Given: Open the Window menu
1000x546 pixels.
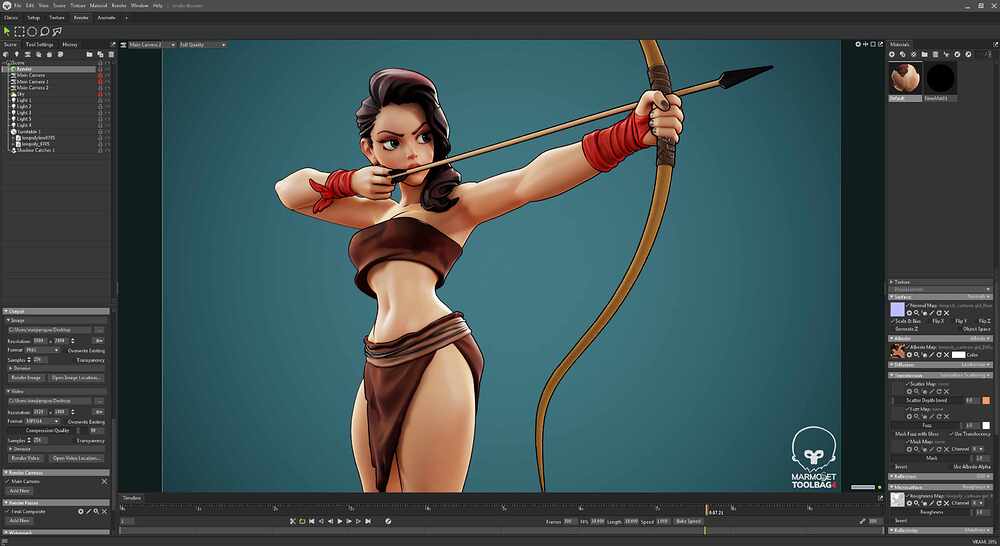Looking at the screenshot, I should (x=139, y=5).
